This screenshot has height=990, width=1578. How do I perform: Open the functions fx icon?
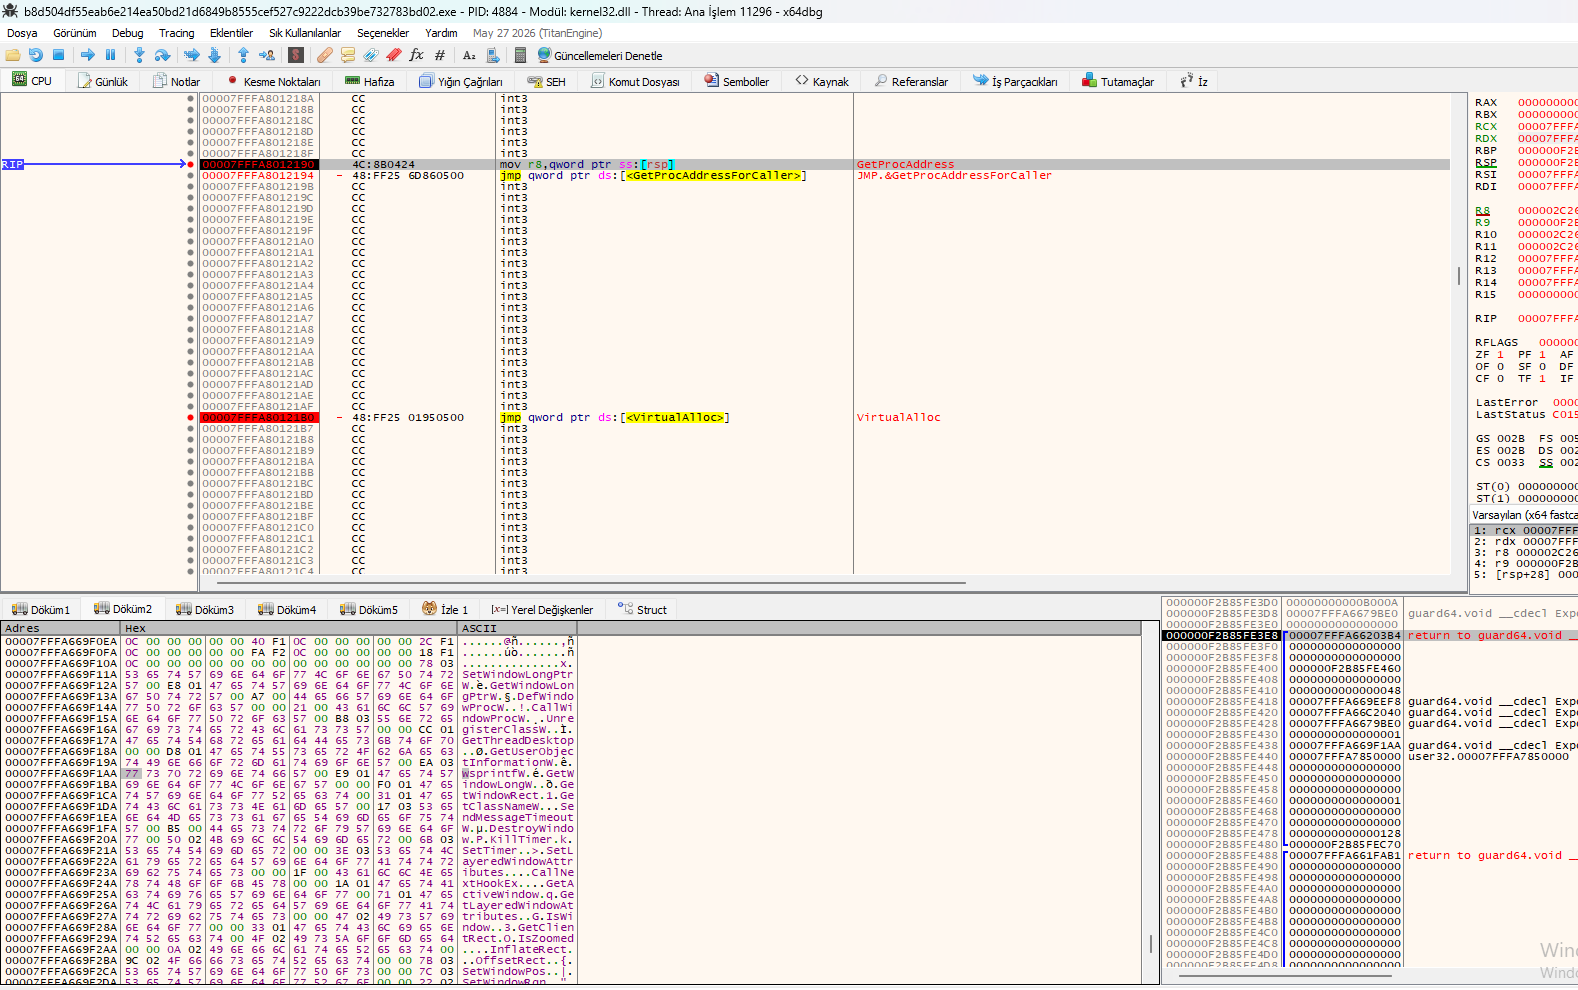tap(417, 55)
